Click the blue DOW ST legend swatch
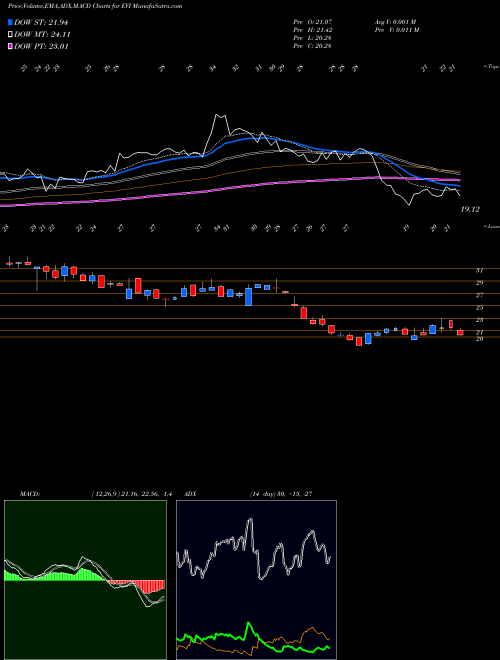This screenshot has height=660, width=500. (x=11, y=22)
